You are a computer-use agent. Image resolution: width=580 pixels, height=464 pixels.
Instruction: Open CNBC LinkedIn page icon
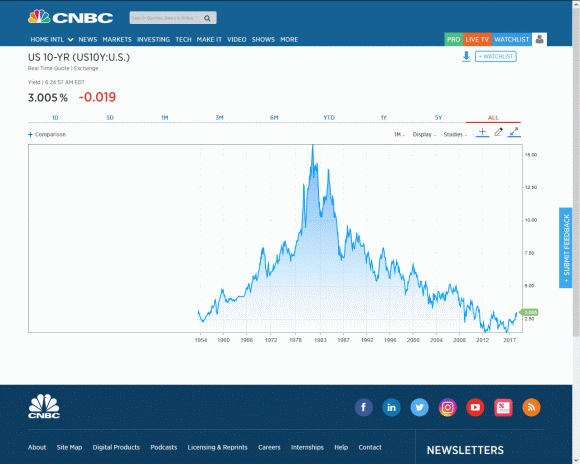pos(391,407)
